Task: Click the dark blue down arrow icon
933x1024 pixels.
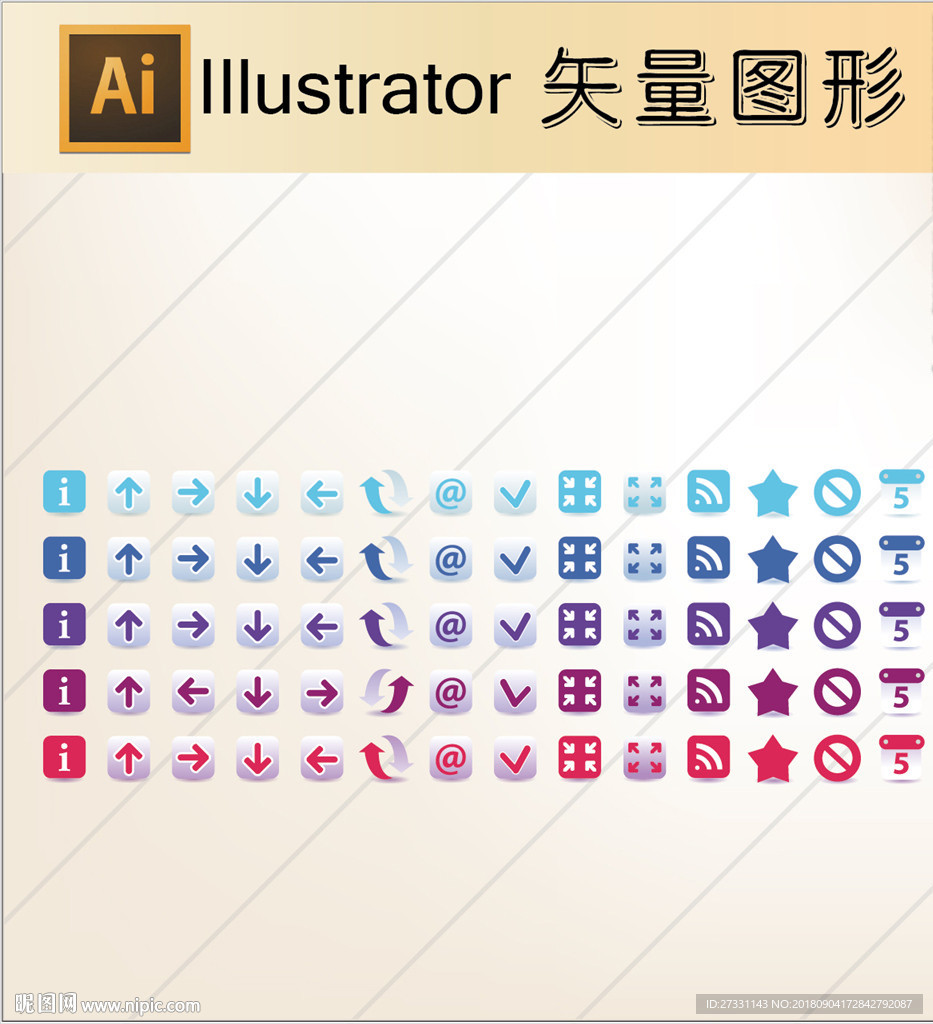Action: point(257,558)
